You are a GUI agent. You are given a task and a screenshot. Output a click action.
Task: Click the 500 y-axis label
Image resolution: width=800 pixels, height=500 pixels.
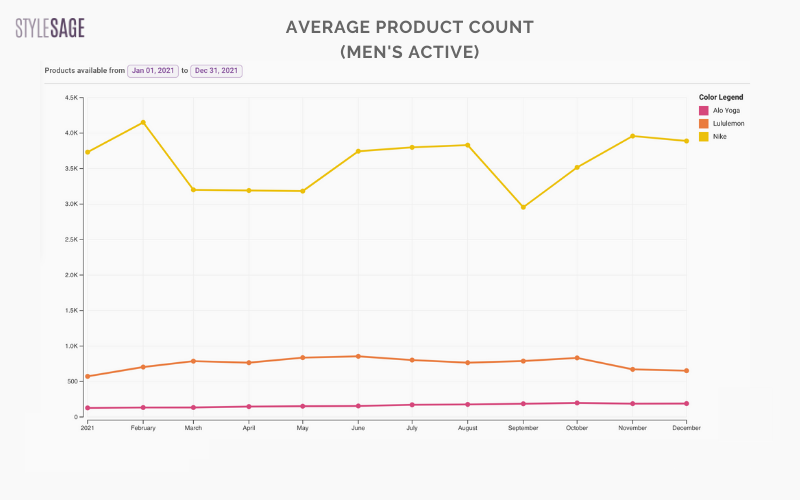(x=72, y=382)
